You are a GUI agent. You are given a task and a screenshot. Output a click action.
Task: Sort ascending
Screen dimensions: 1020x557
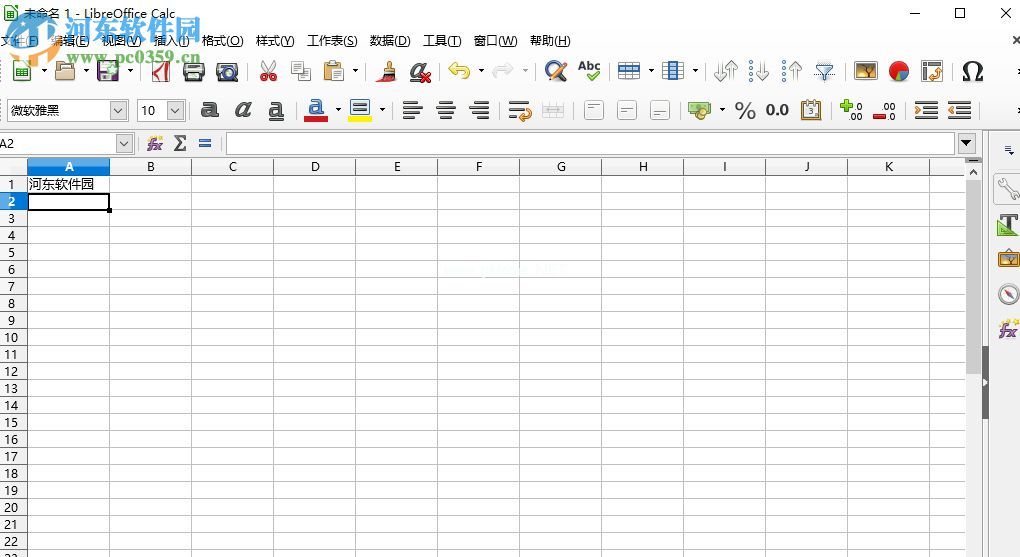pos(758,71)
